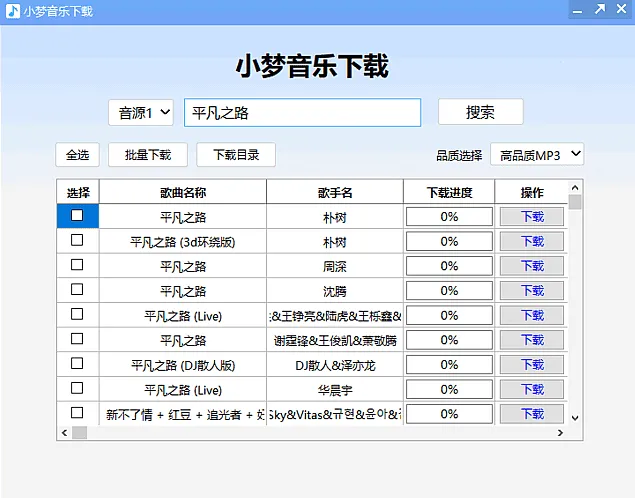Screen dimensions: 635x498
Task: Click the 搜索 button
Action: (480, 112)
